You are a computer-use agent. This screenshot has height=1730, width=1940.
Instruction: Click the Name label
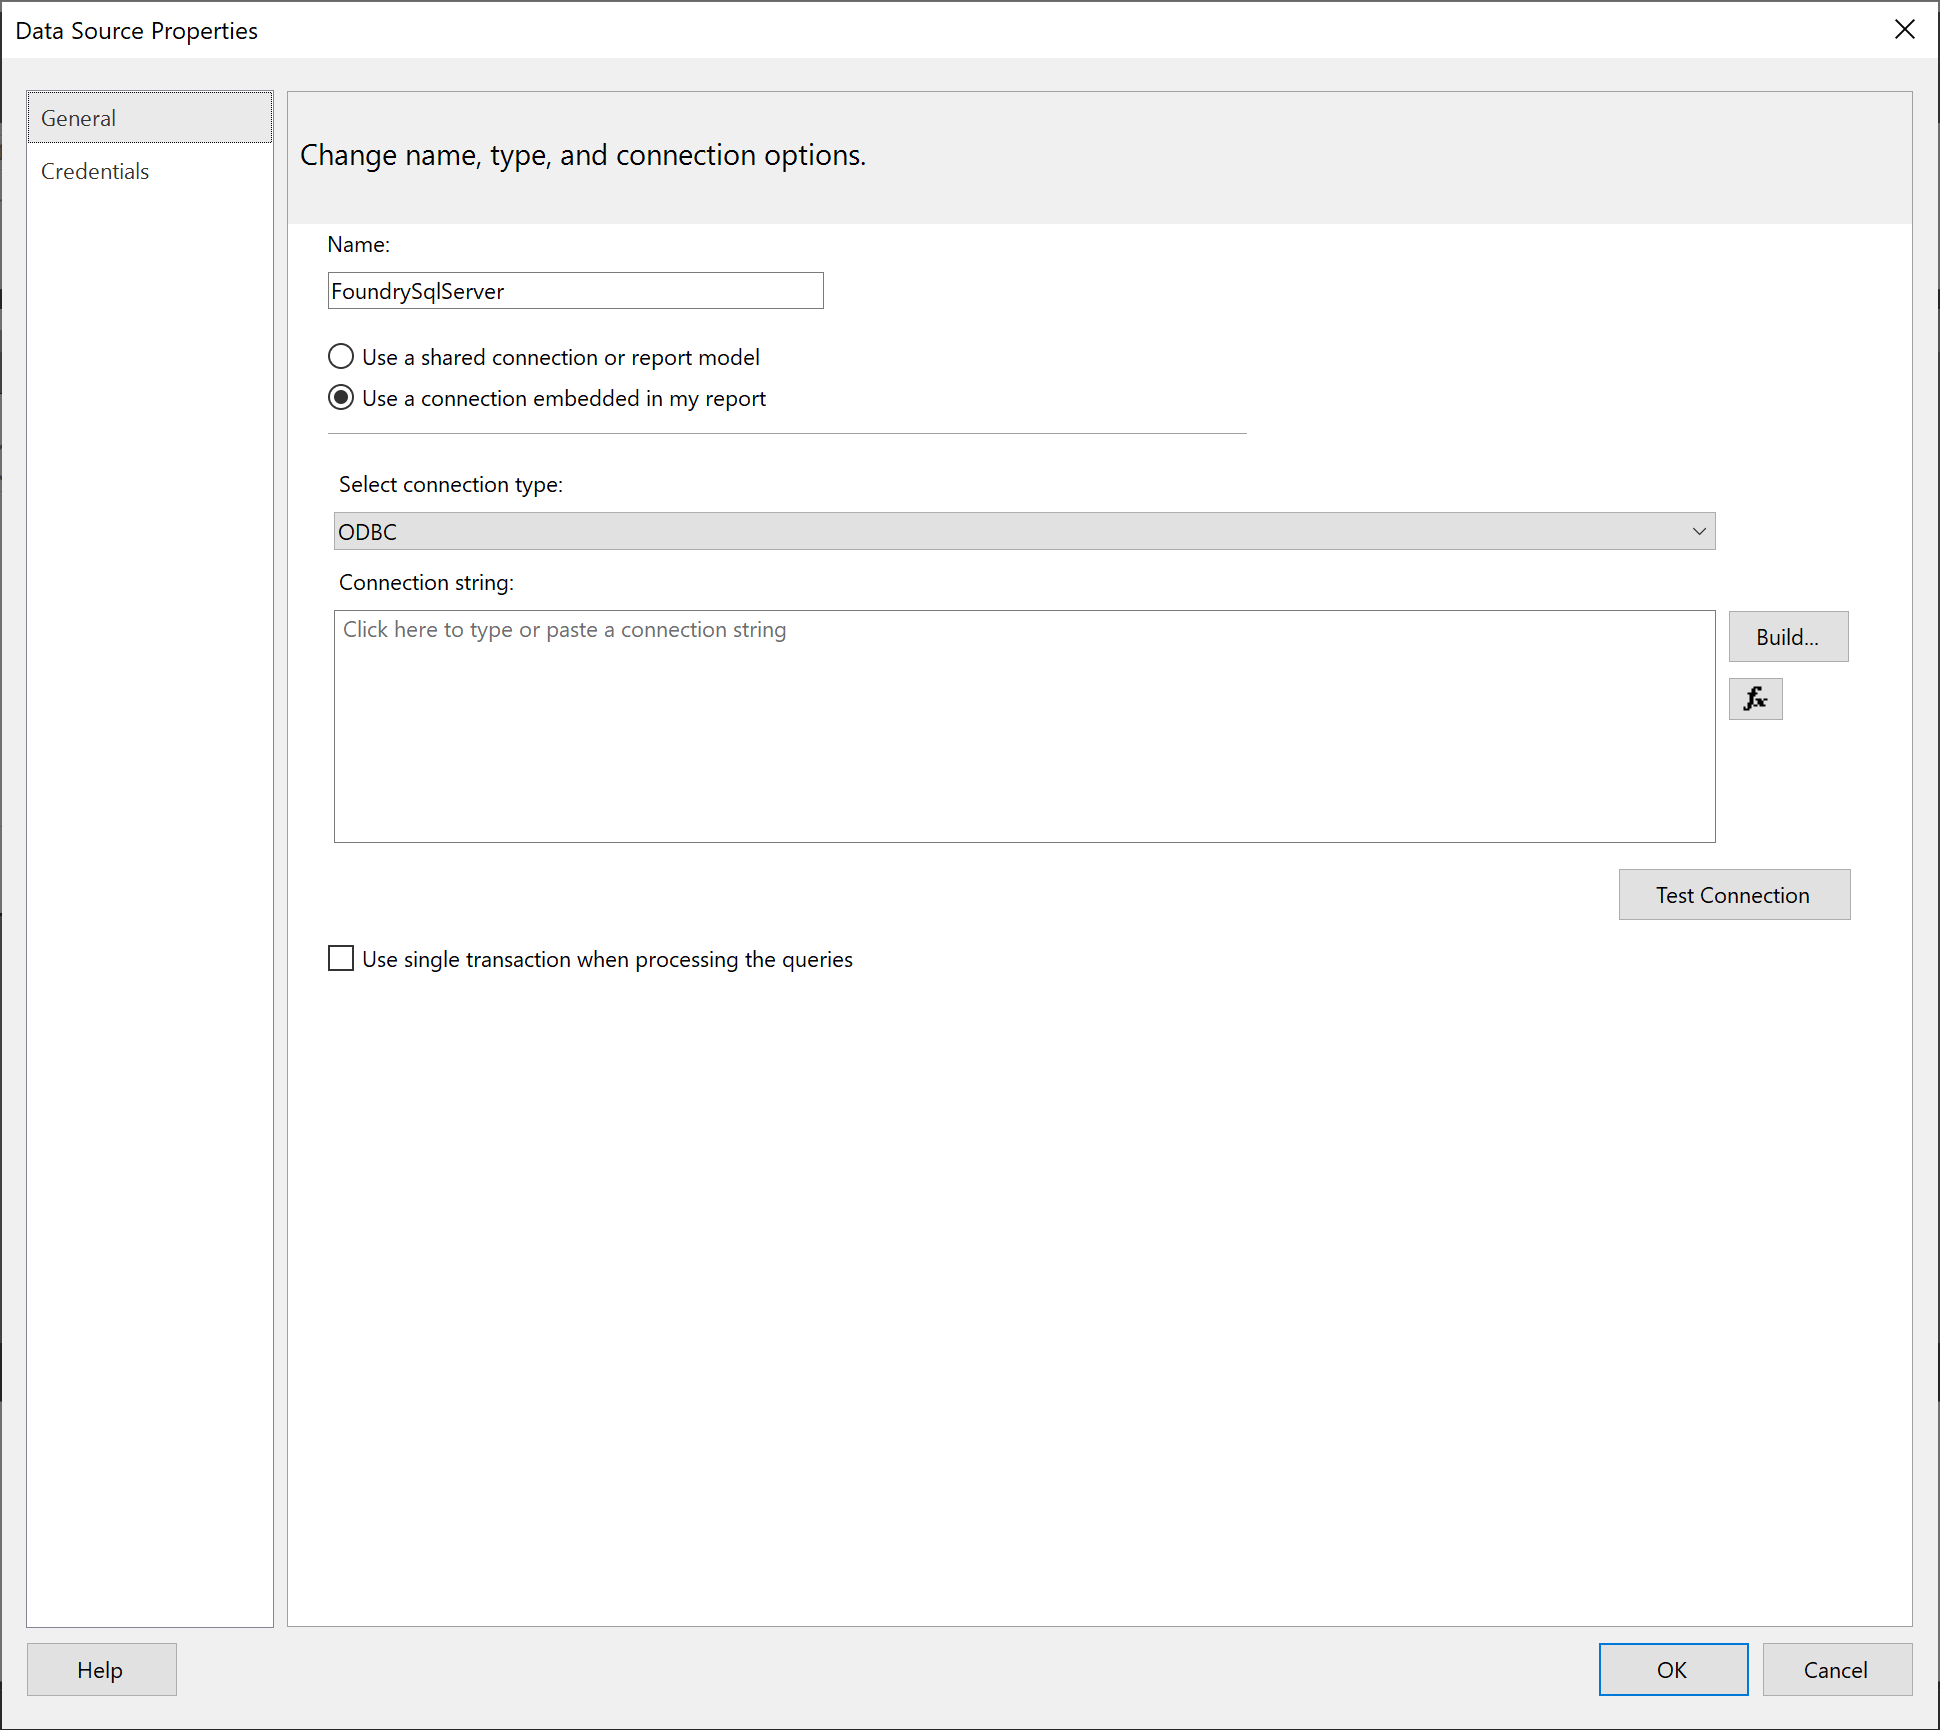pyautogui.click(x=358, y=245)
